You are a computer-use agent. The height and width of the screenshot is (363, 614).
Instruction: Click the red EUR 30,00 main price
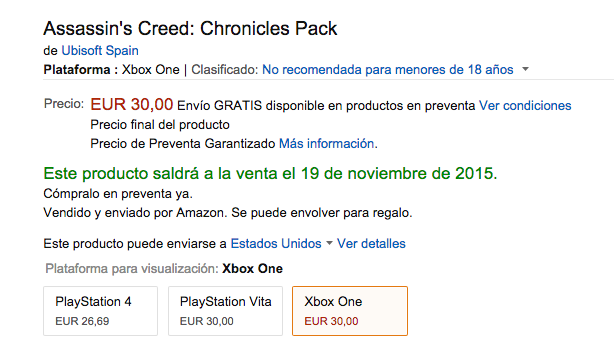point(132,105)
